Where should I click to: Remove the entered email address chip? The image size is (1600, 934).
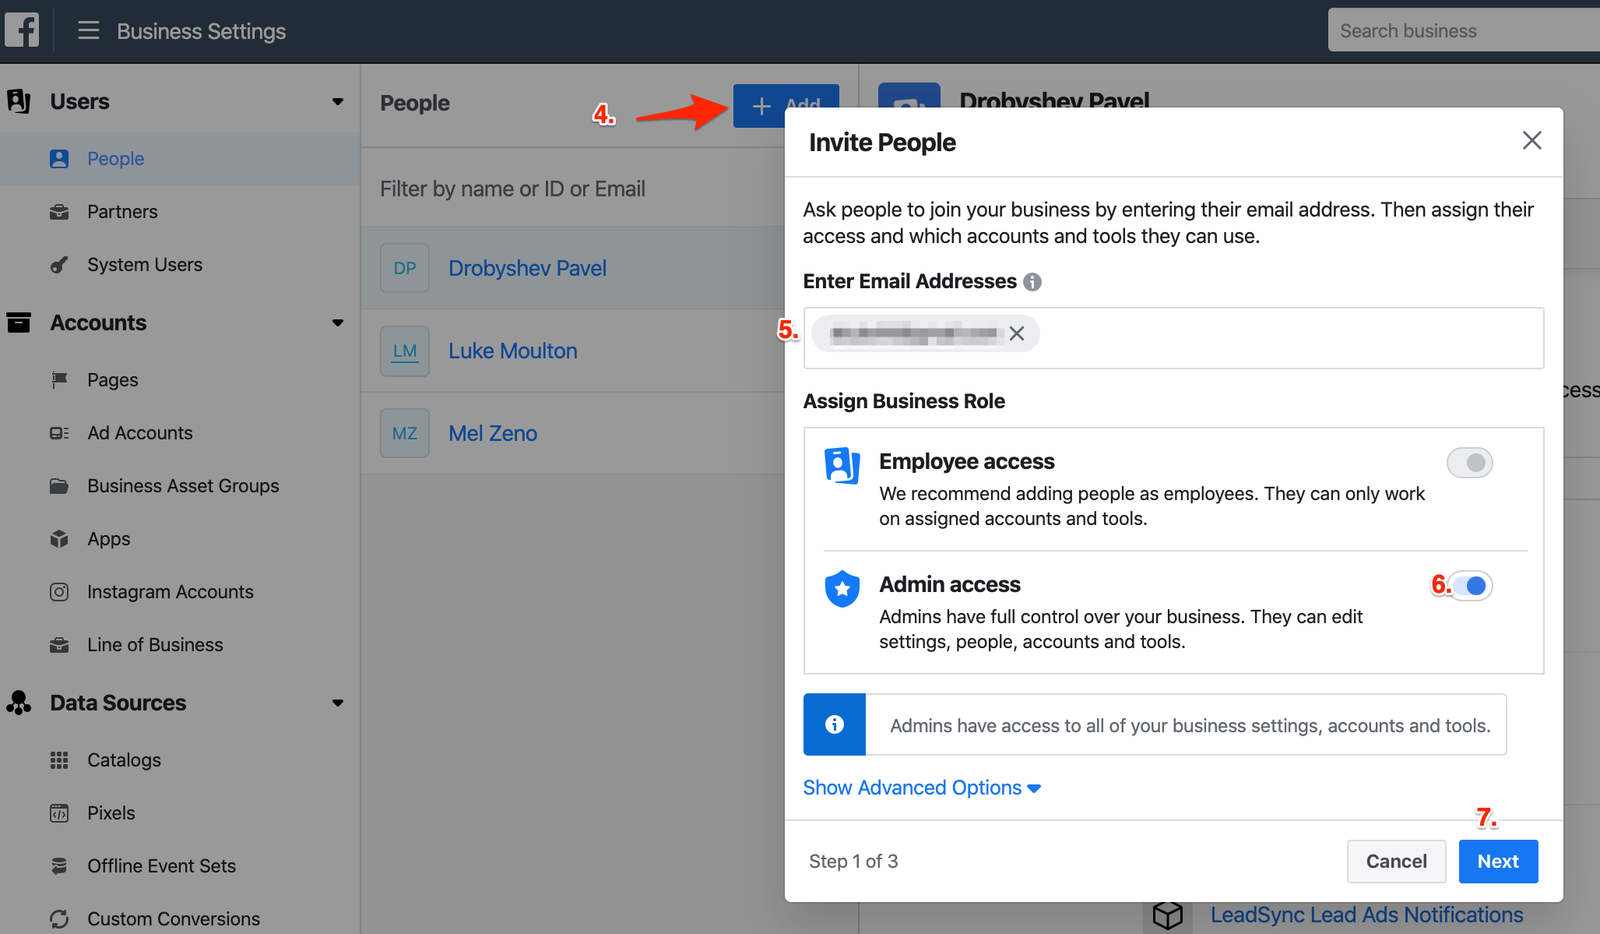click(x=1016, y=334)
